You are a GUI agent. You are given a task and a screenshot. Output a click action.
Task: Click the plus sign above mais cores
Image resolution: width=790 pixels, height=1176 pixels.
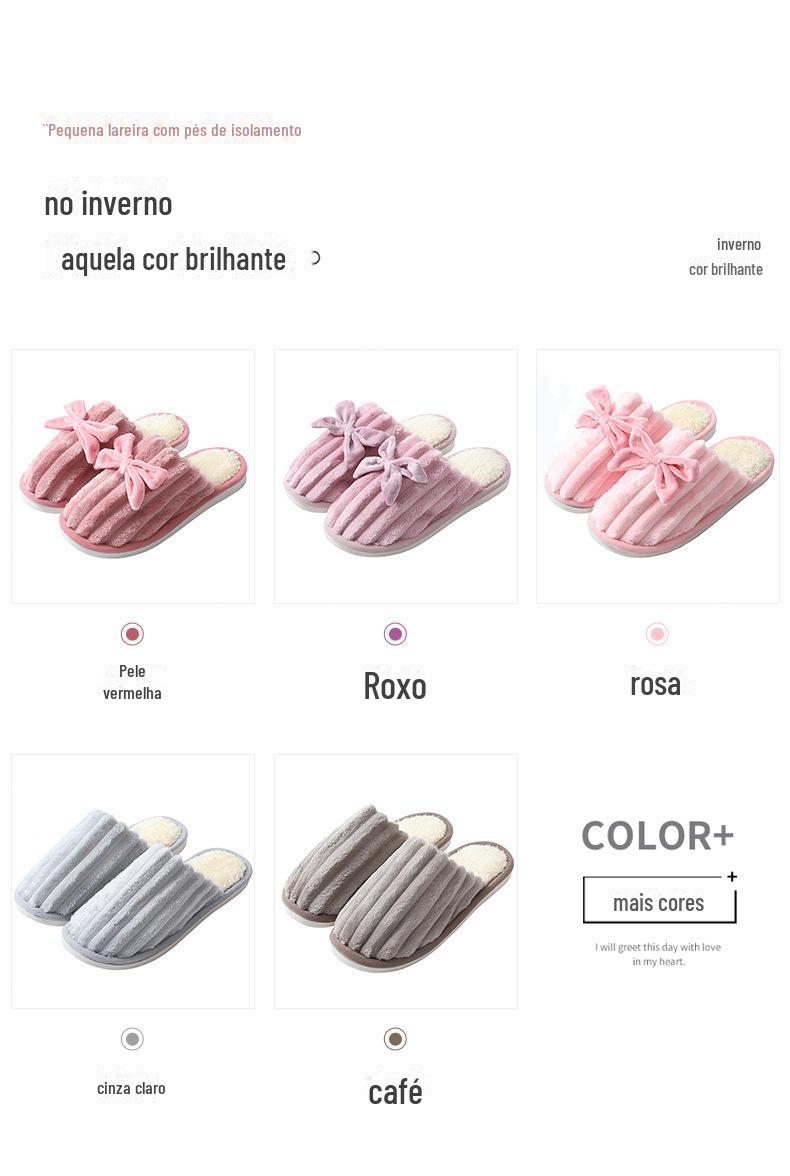732,876
